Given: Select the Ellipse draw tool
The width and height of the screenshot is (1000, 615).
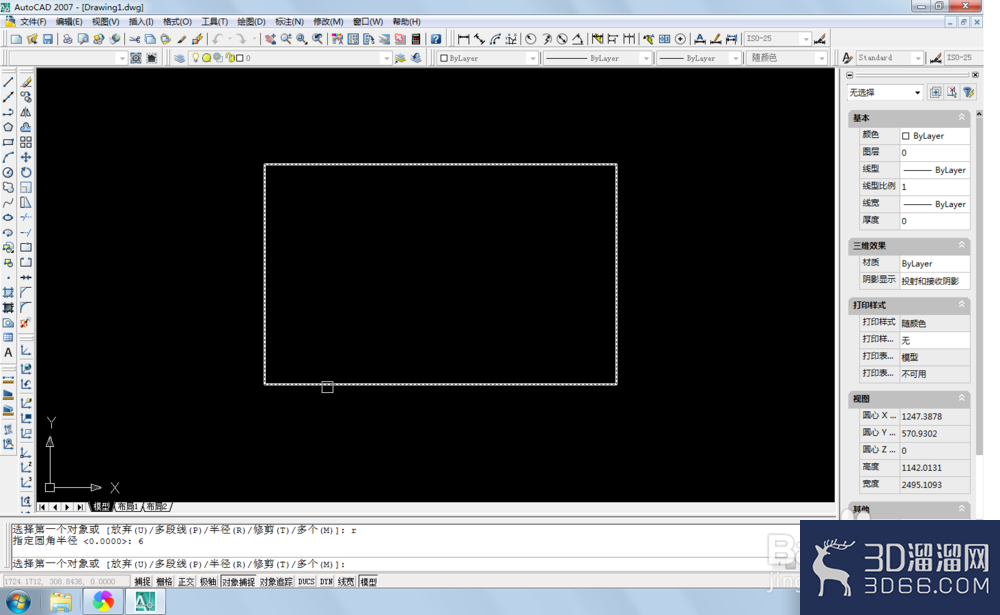Looking at the screenshot, I should (x=8, y=218).
